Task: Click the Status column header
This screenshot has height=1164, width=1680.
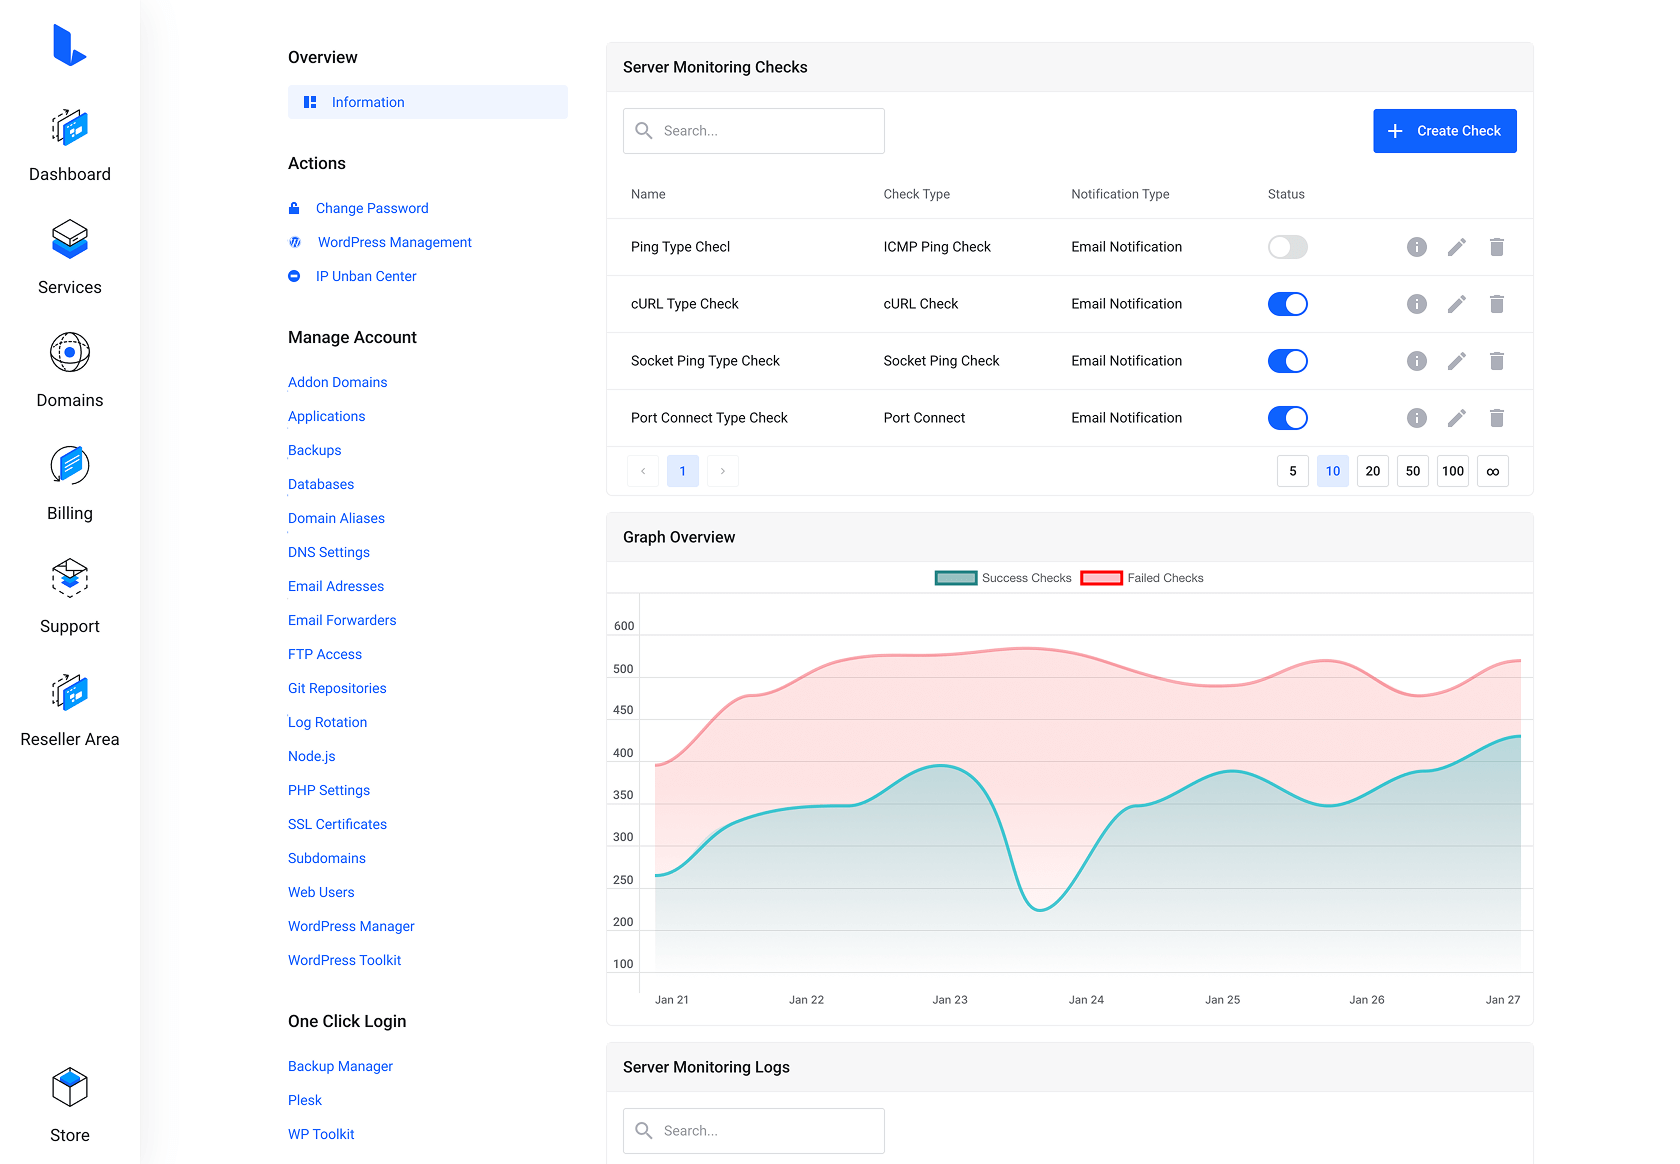Action: [x=1286, y=194]
